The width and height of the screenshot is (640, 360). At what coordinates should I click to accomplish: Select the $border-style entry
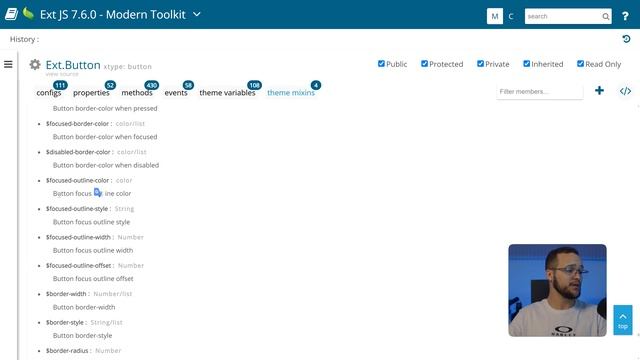pyautogui.click(x=65, y=322)
